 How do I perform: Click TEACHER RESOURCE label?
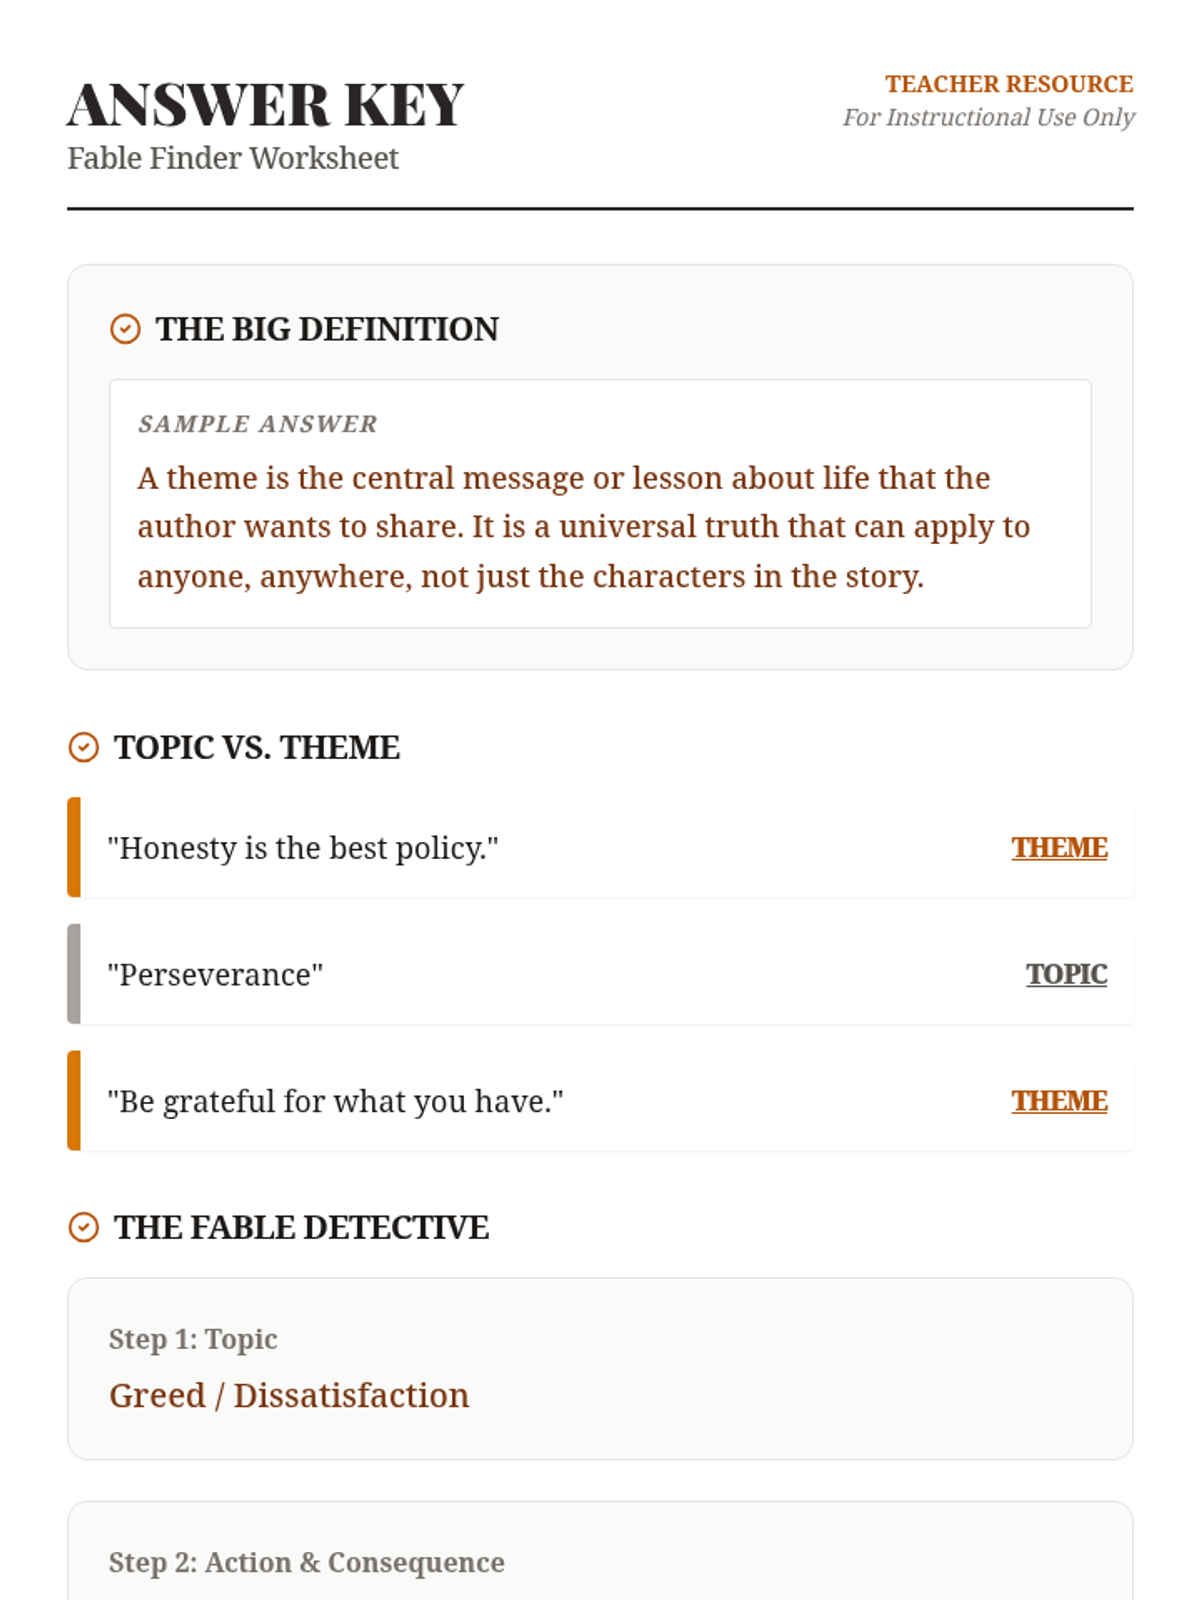1008,84
